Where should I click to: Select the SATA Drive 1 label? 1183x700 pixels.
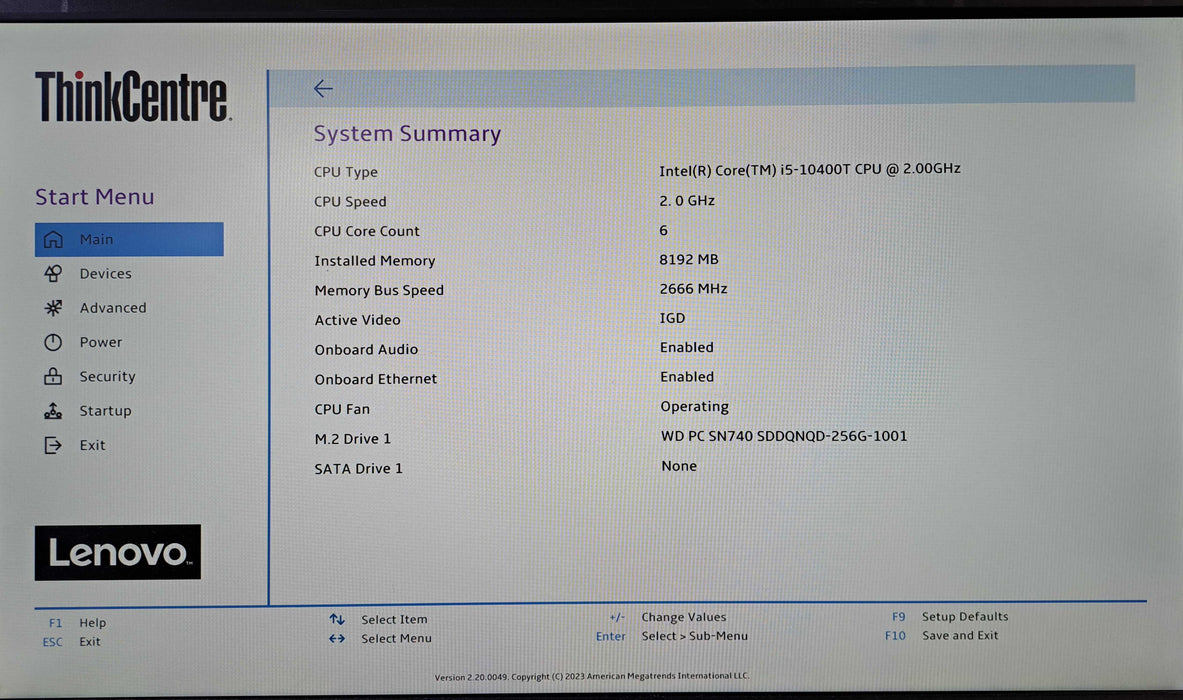point(358,468)
